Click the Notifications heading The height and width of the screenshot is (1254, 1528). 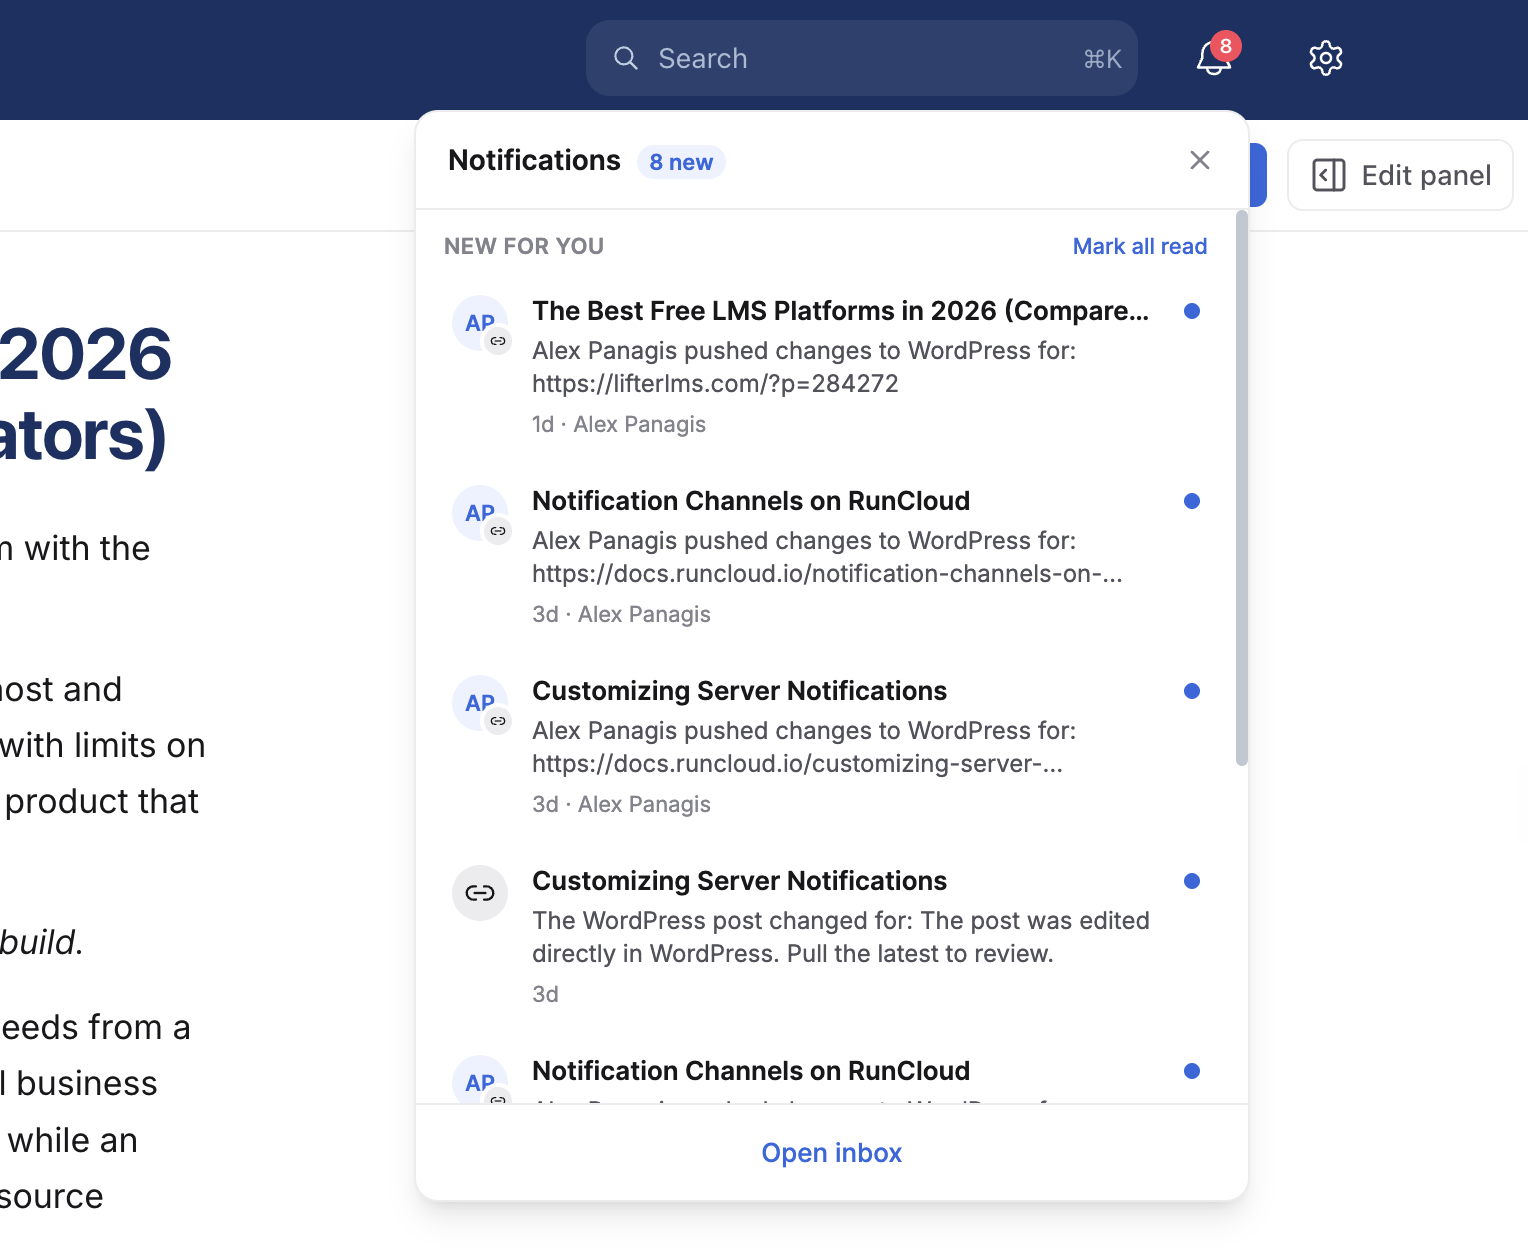534,160
